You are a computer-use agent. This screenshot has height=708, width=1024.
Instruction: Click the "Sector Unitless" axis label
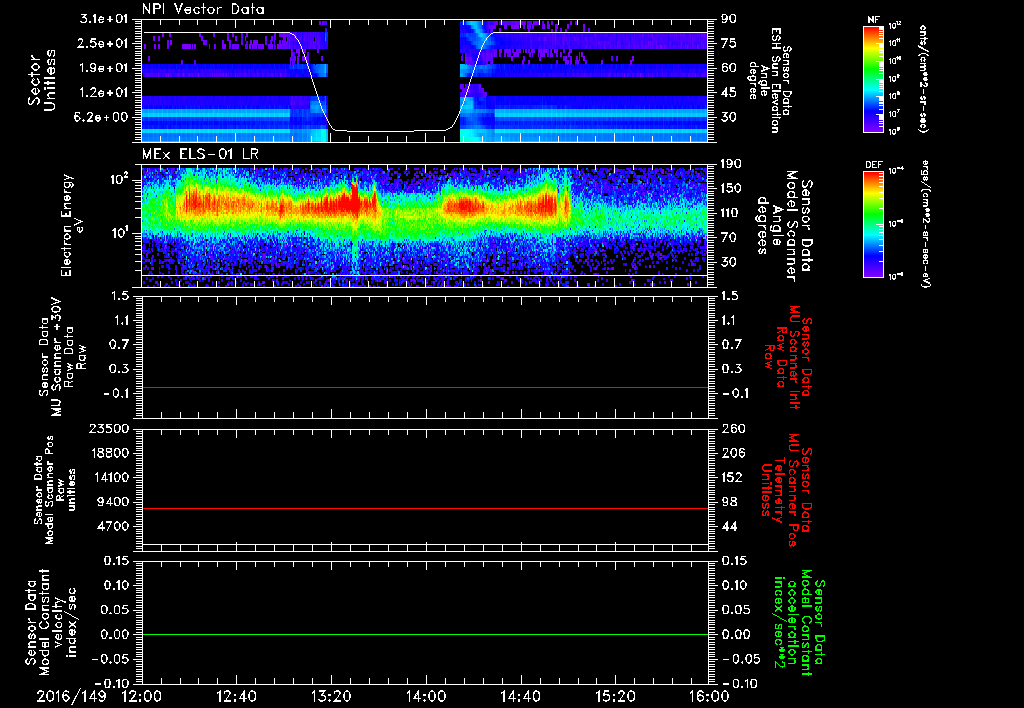(x=42, y=80)
